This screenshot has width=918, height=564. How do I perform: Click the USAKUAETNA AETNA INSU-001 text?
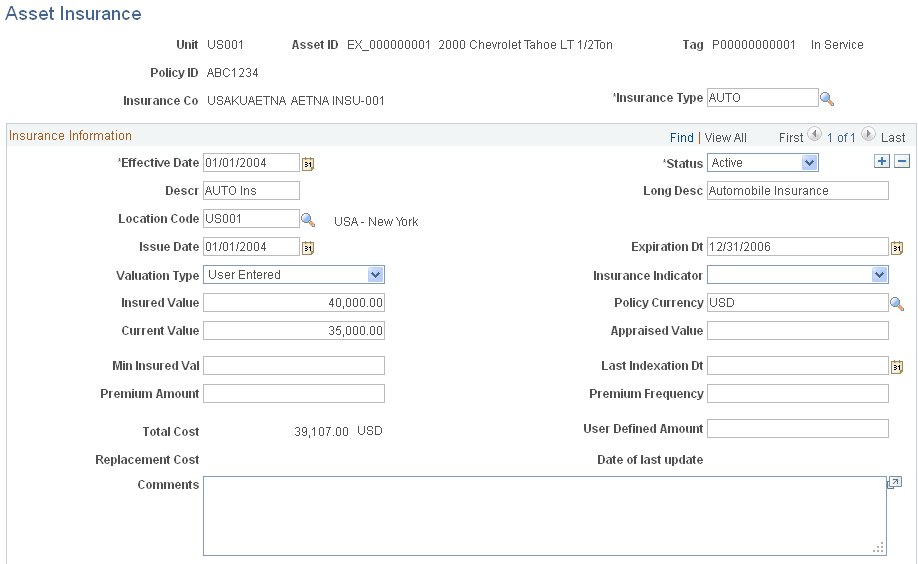(x=296, y=101)
